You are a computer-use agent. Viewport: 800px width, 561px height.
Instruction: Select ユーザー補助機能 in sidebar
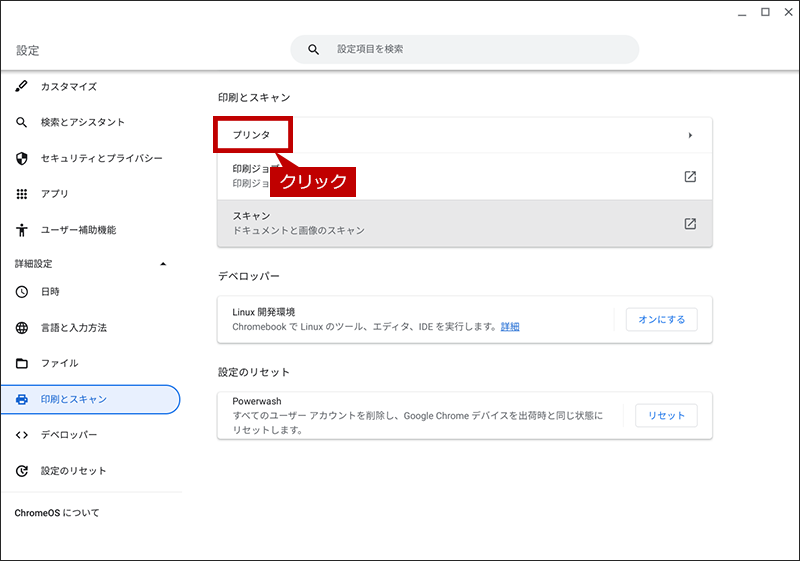click(79, 230)
